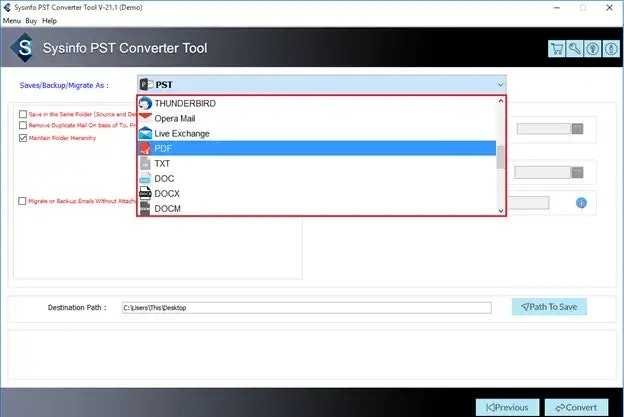Select DOCM as the output format
The width and height of the screenshot is (624, 417).
coord(317,208)
